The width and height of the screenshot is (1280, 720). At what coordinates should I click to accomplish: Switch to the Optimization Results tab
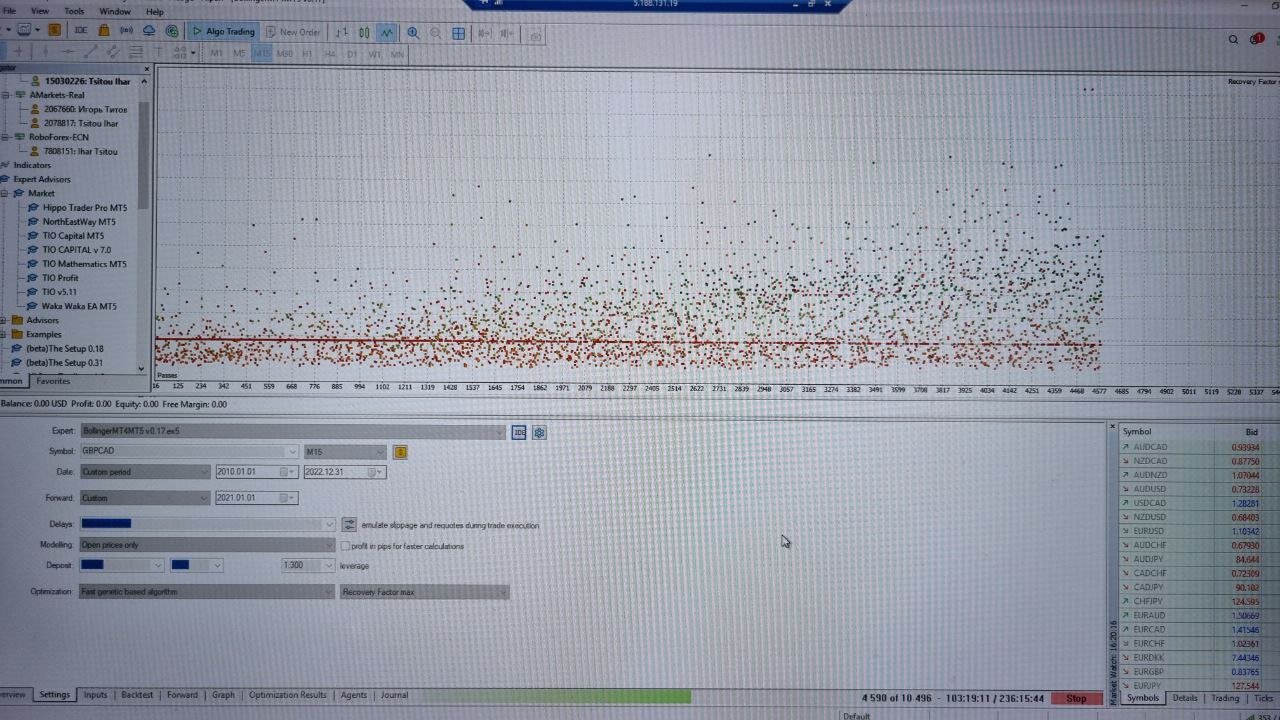pos(287,695)
